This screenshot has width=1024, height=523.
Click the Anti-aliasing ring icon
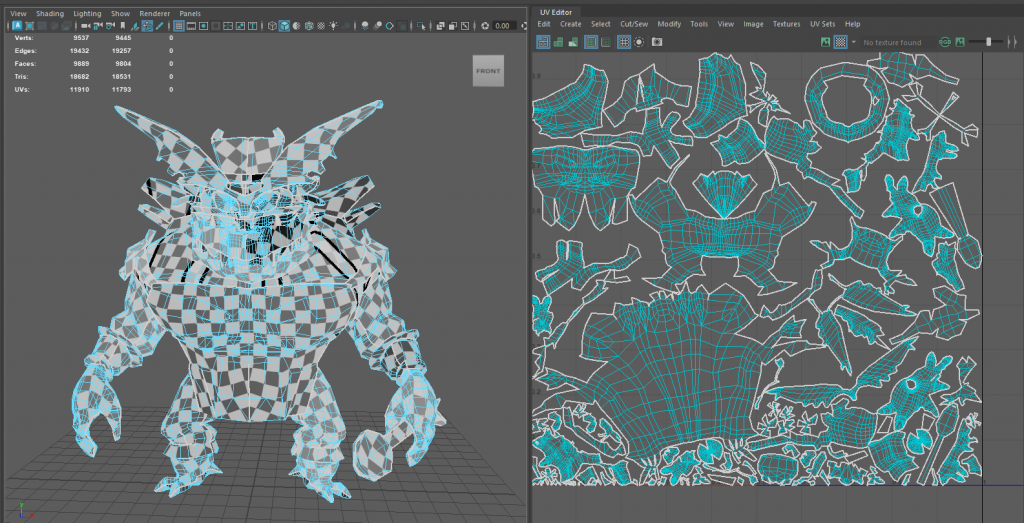point(390,26)
